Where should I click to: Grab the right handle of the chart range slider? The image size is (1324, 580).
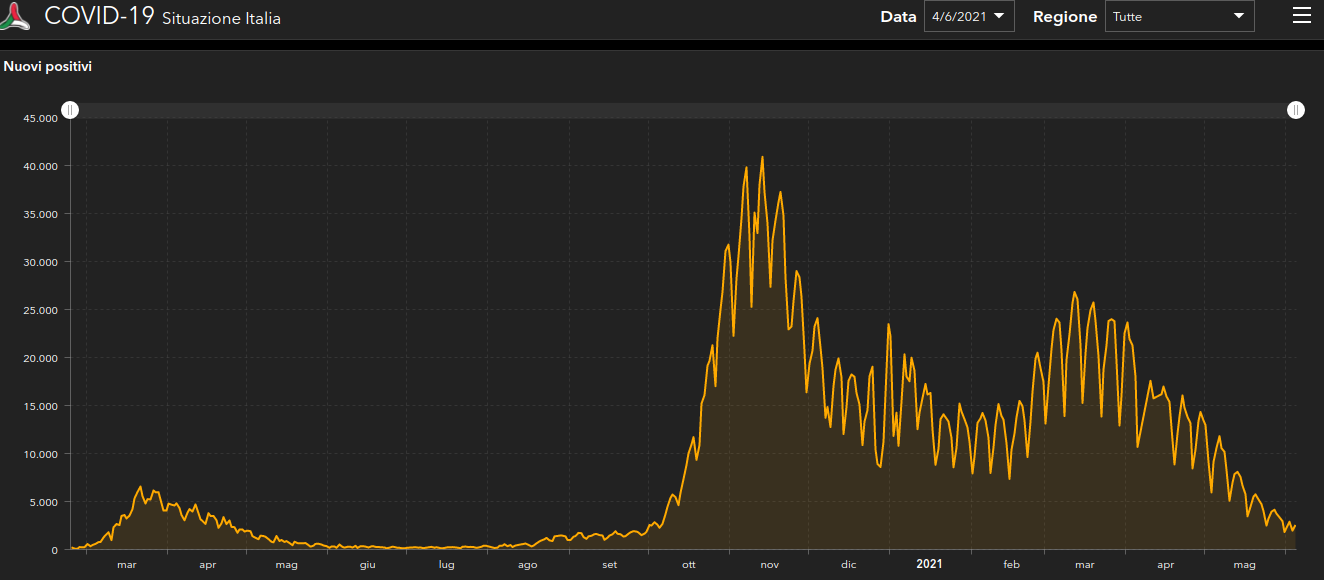(x=1296, y=110)
